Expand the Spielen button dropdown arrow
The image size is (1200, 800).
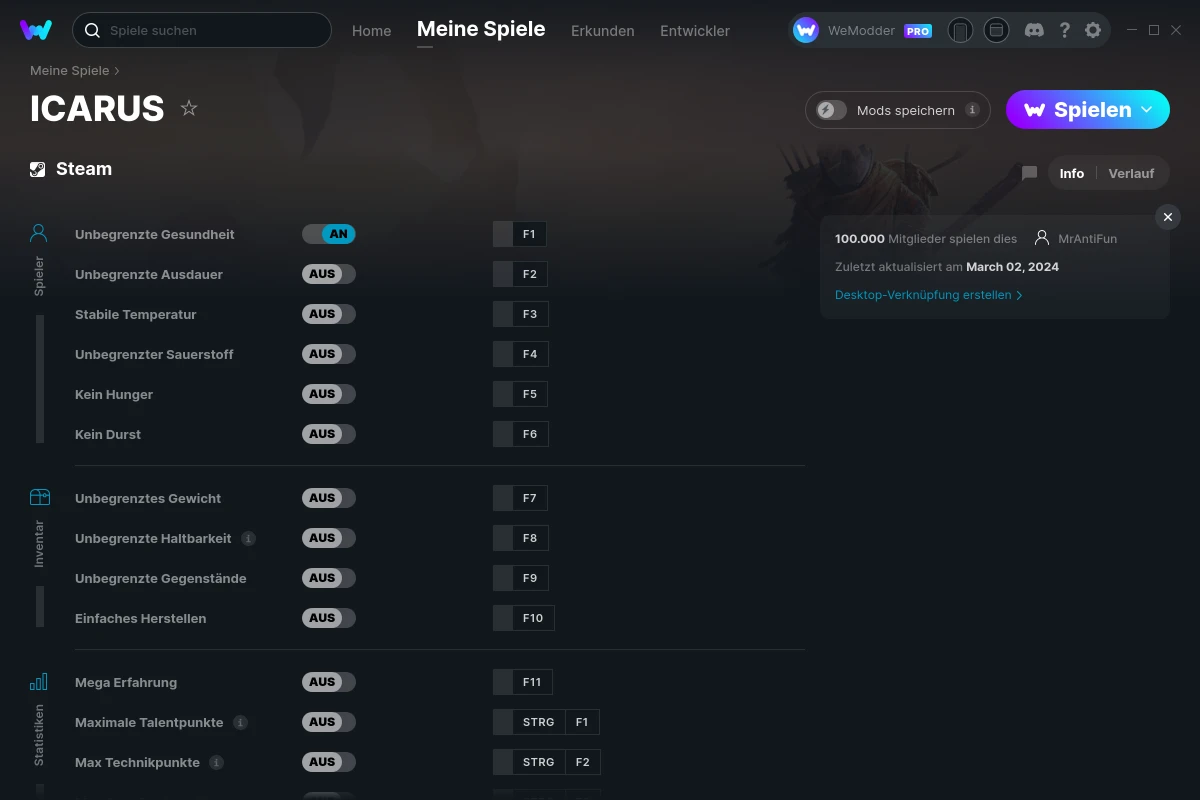coord(1147,109)
